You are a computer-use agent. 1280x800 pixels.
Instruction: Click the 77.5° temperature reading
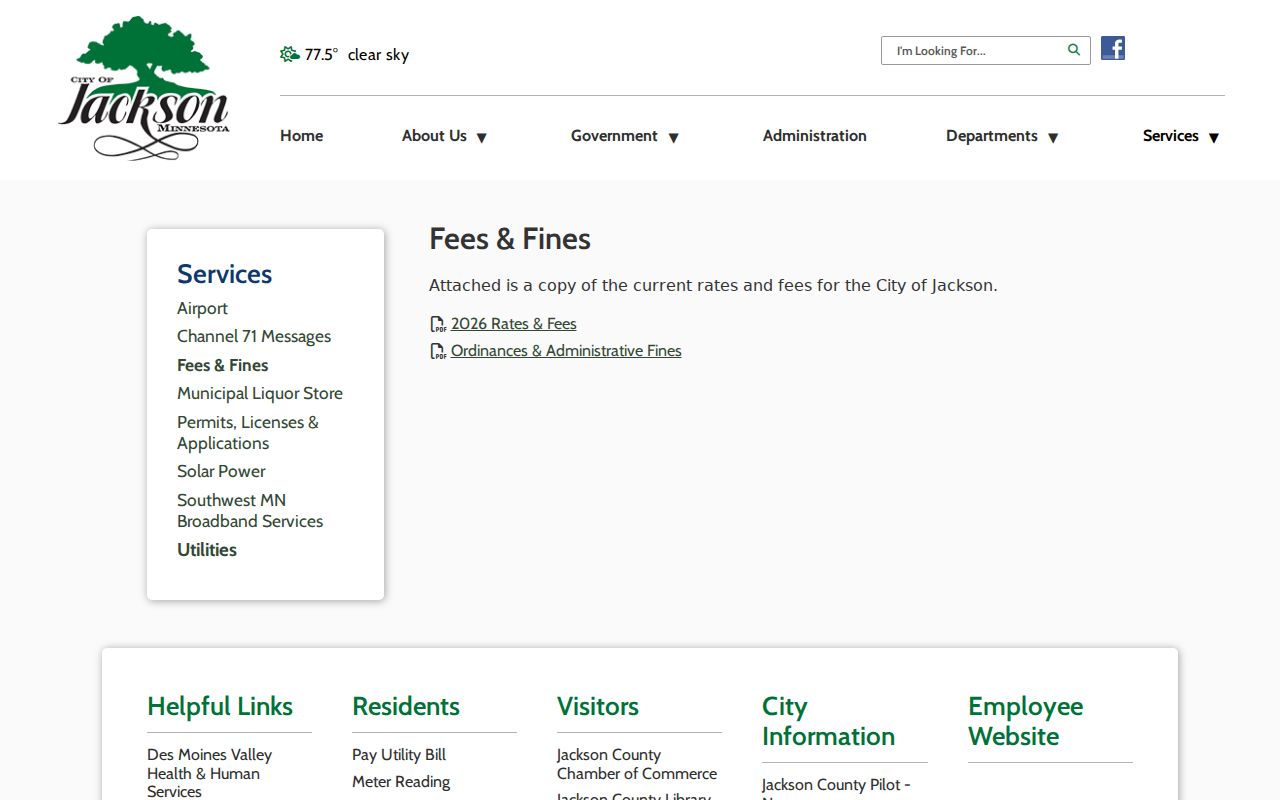321,54
